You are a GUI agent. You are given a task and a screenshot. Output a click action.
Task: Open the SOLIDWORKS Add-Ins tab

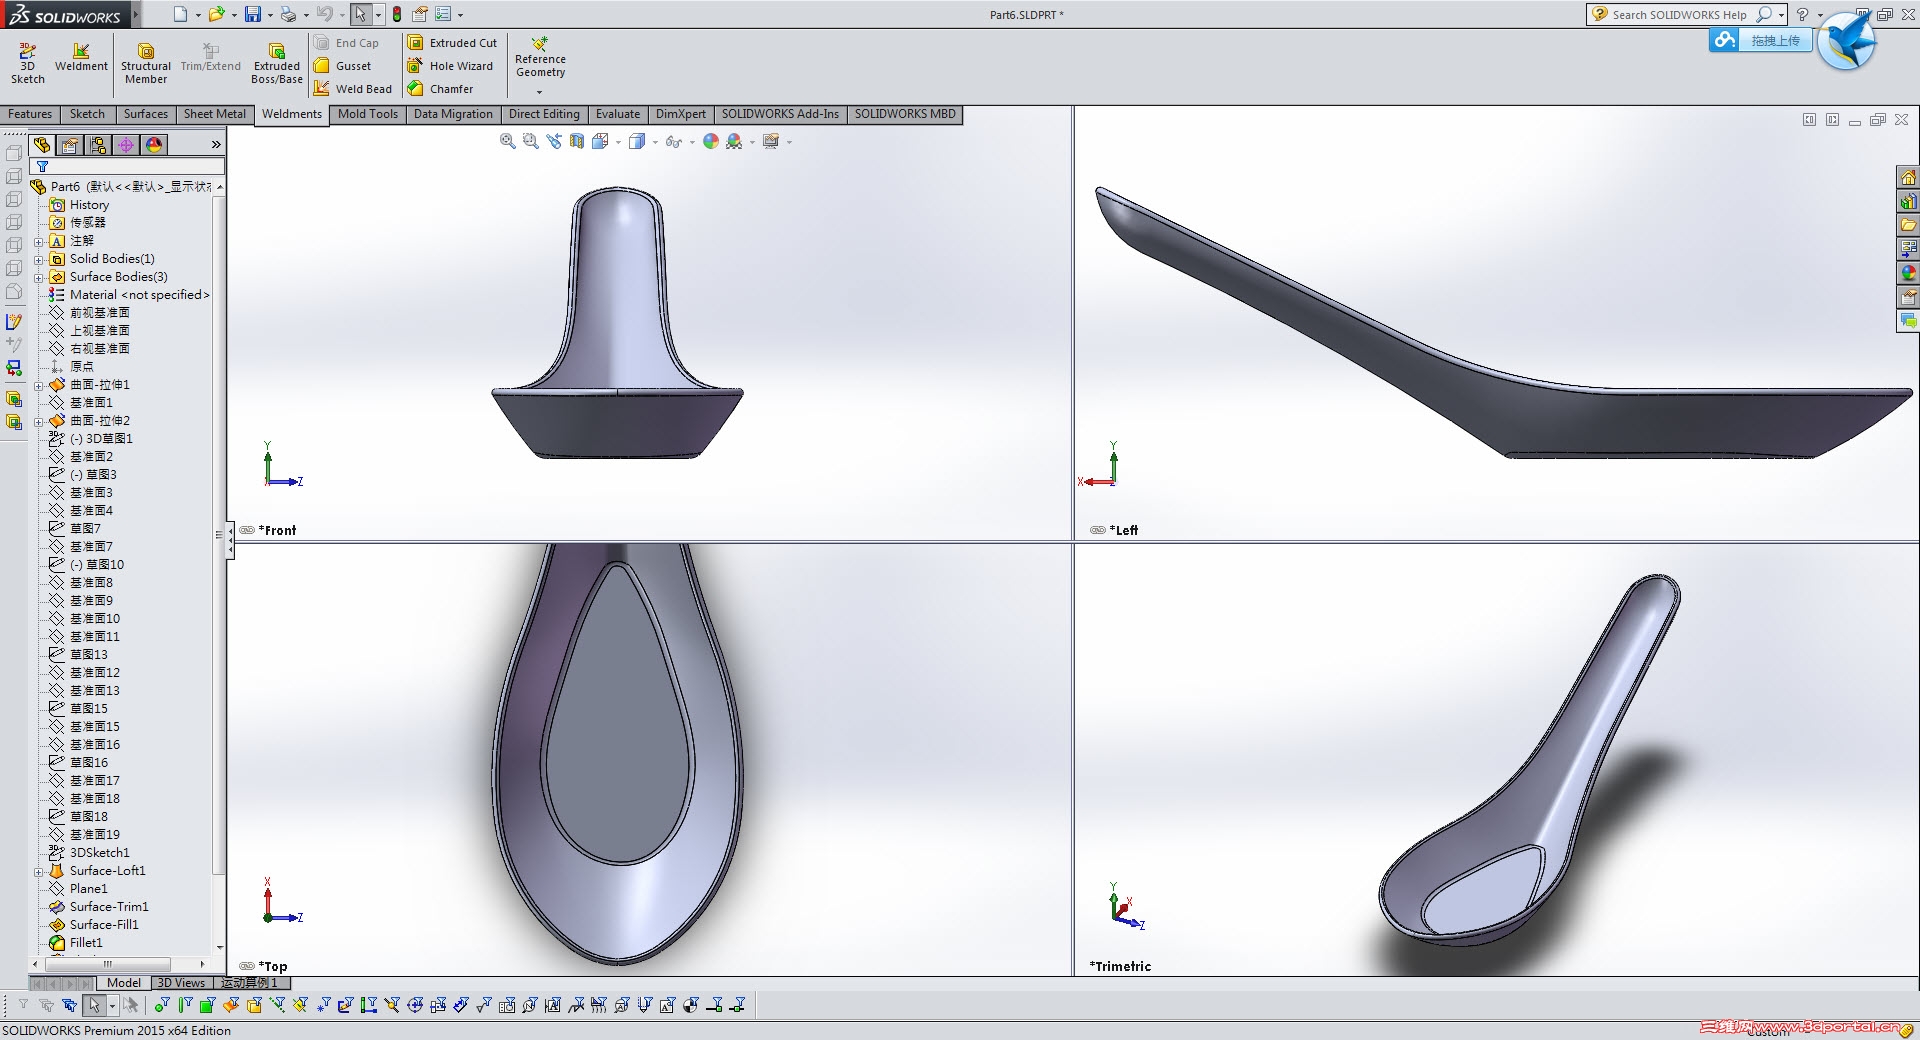[780, 114]
